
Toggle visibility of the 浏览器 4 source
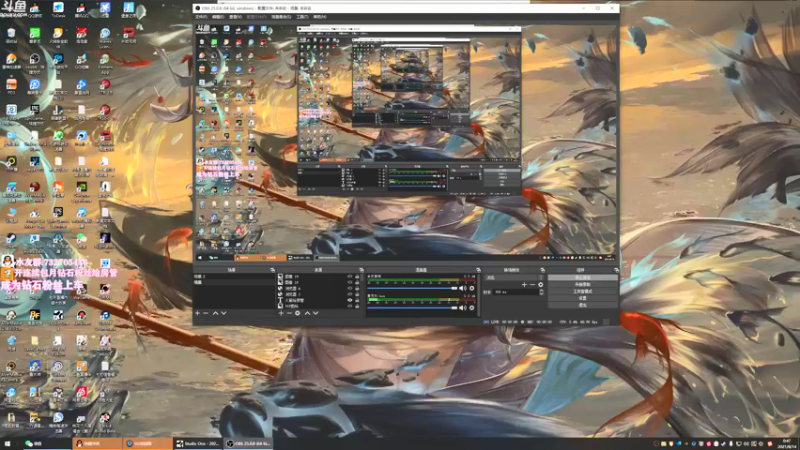(x=349, y=288)
